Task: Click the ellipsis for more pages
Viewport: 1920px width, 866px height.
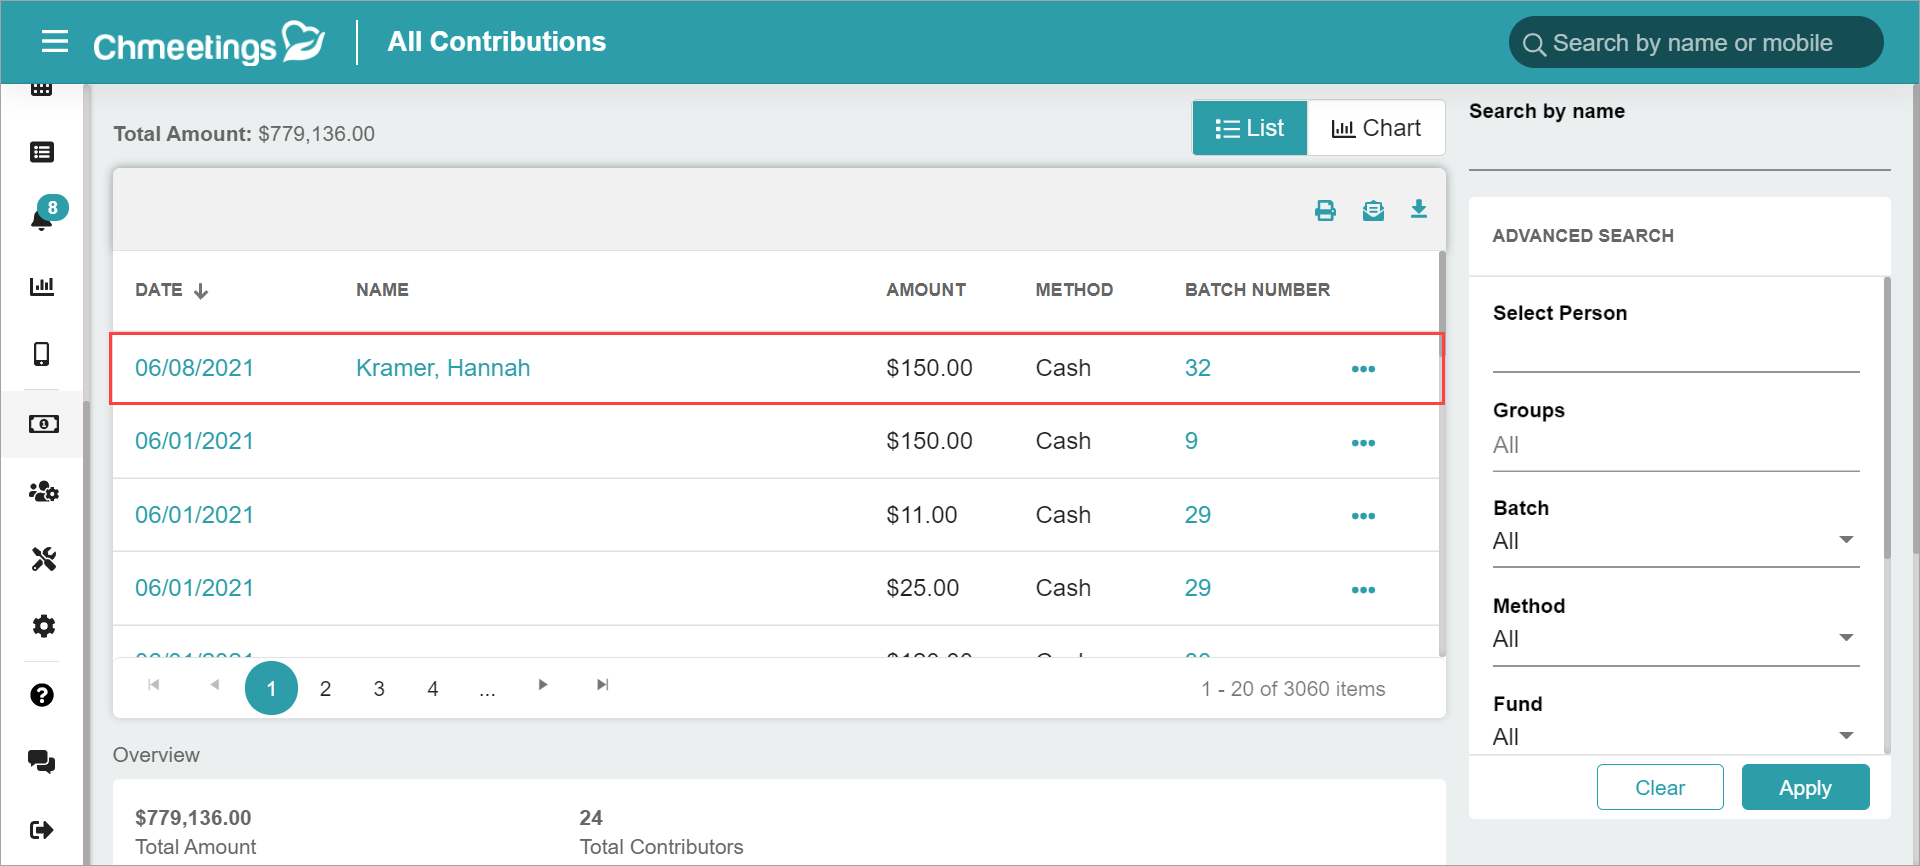Action: coord(487,689)
